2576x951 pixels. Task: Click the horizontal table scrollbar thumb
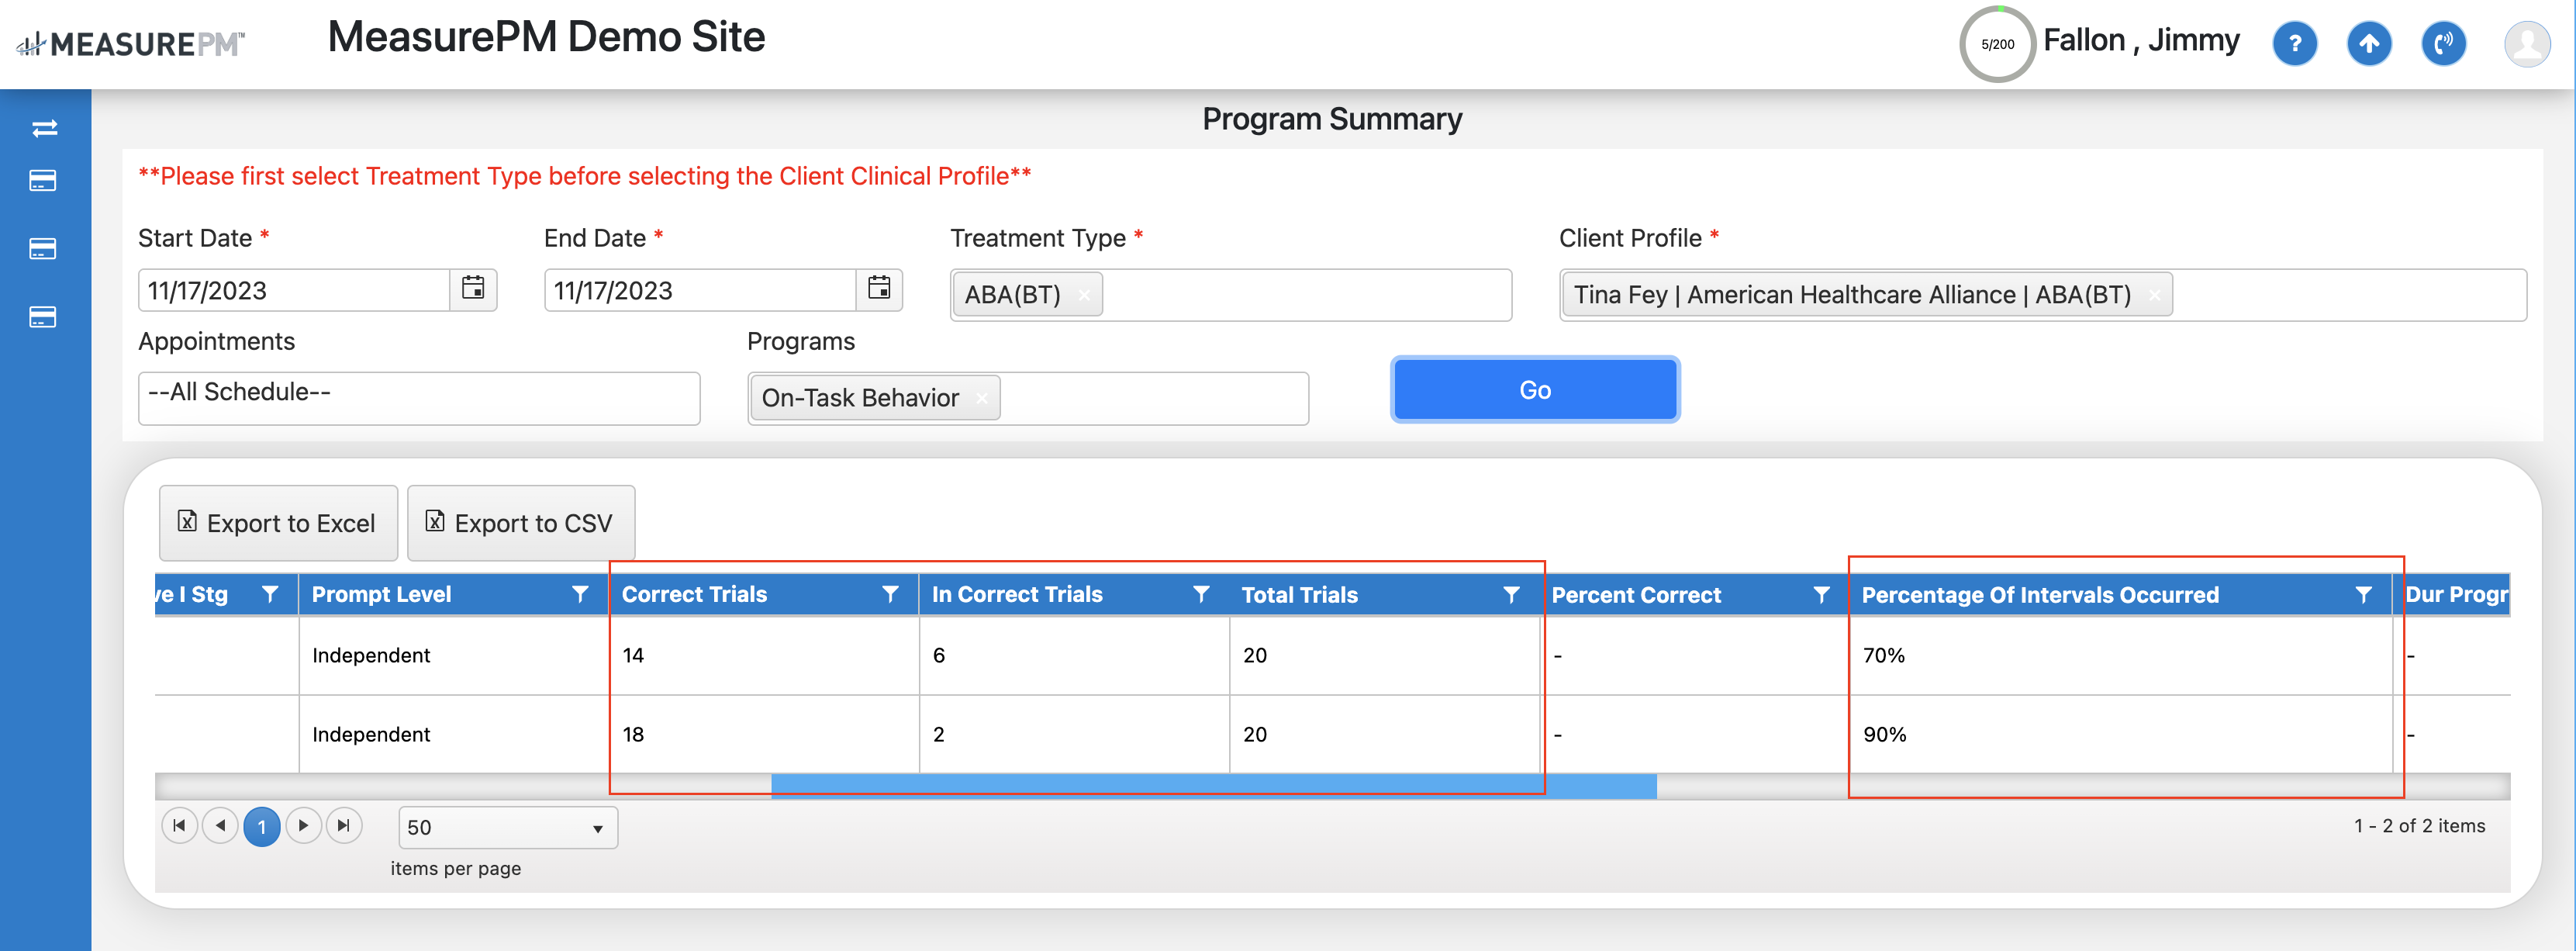tap(1213, 787)
